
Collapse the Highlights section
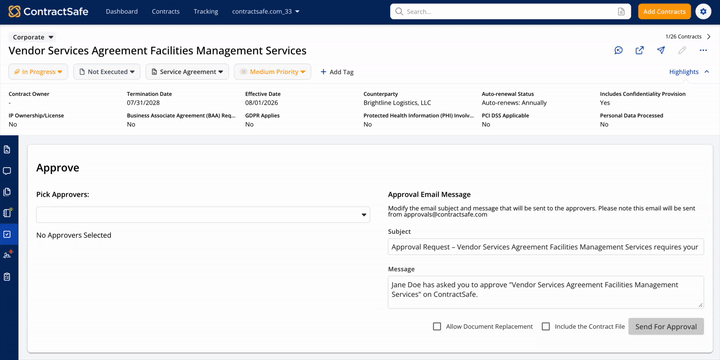(689, 72)
